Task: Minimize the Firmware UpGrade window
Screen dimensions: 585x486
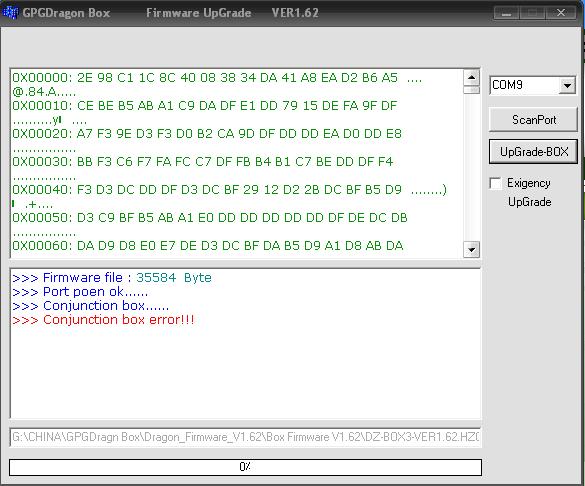Action: pyautogui.click(x=506, y=13)
